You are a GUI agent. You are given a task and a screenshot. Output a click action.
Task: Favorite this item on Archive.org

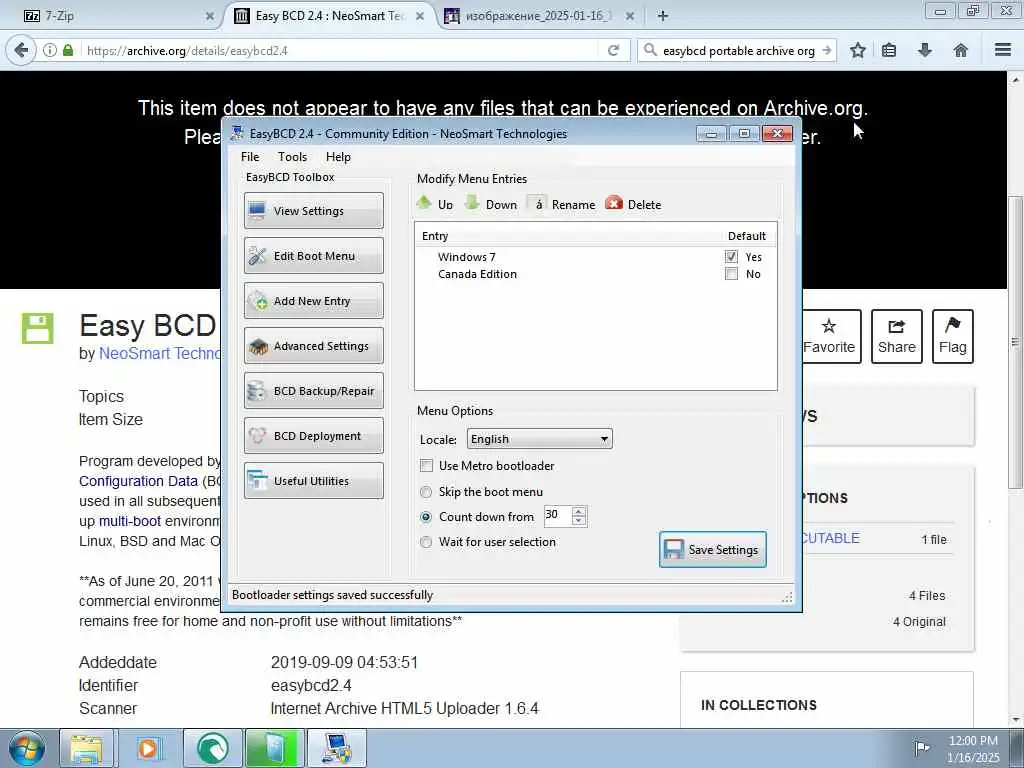pos(829,336)
